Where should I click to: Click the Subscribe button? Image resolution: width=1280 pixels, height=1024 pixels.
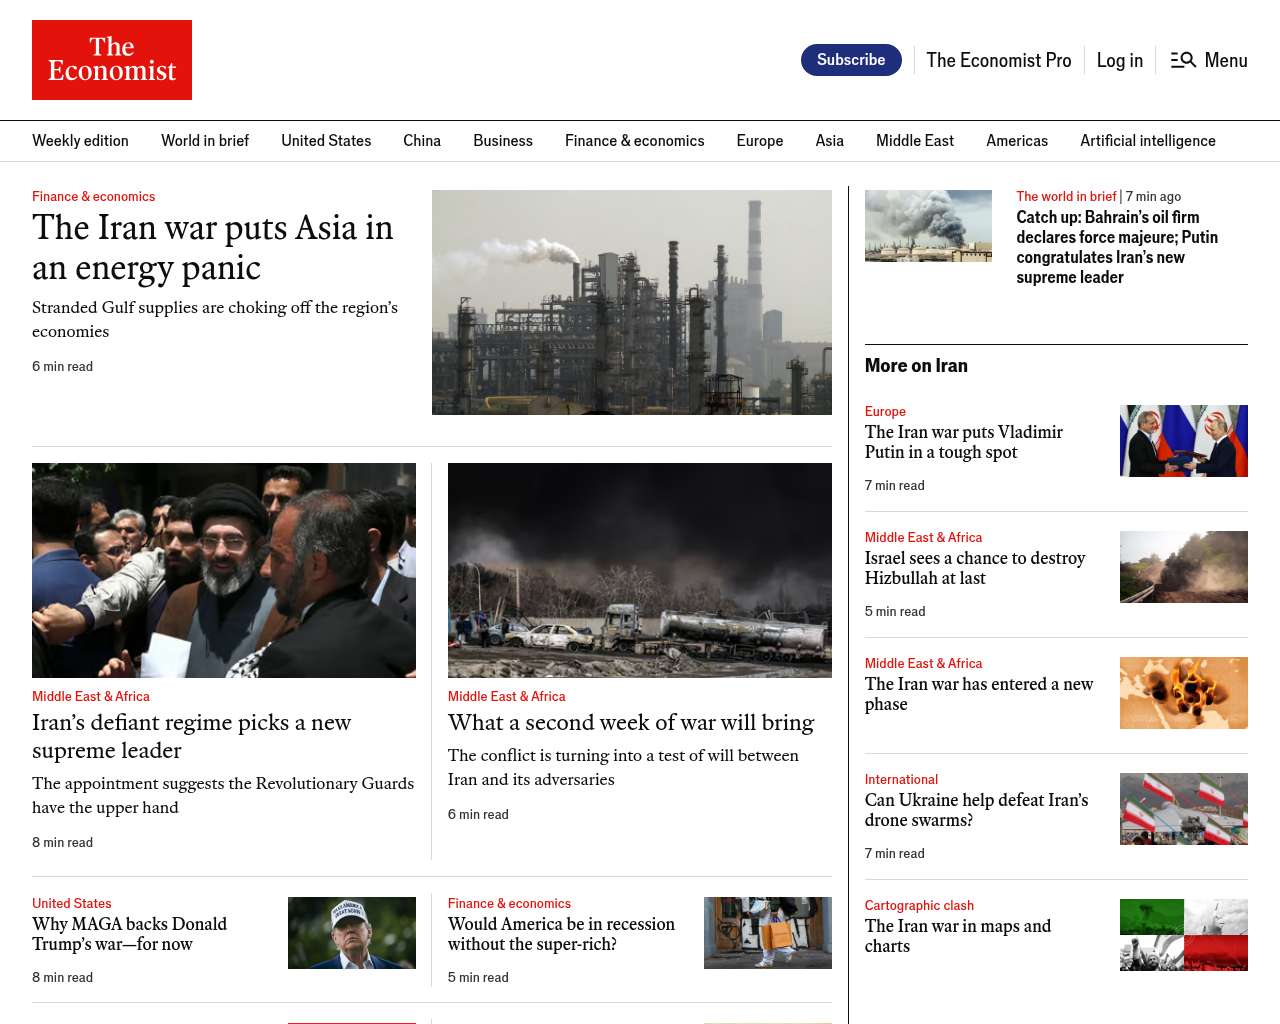850,60
